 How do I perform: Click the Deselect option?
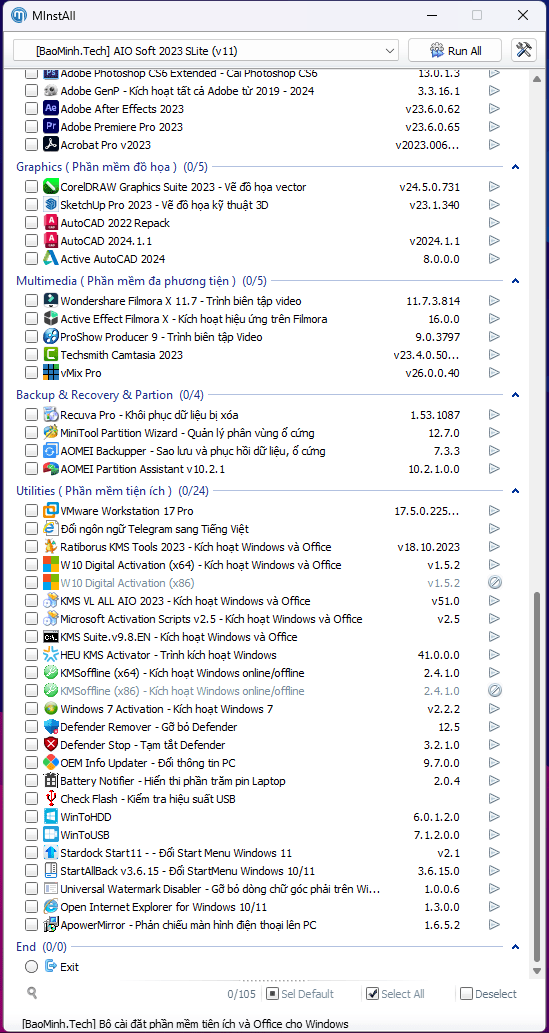[x=488, y=993]
